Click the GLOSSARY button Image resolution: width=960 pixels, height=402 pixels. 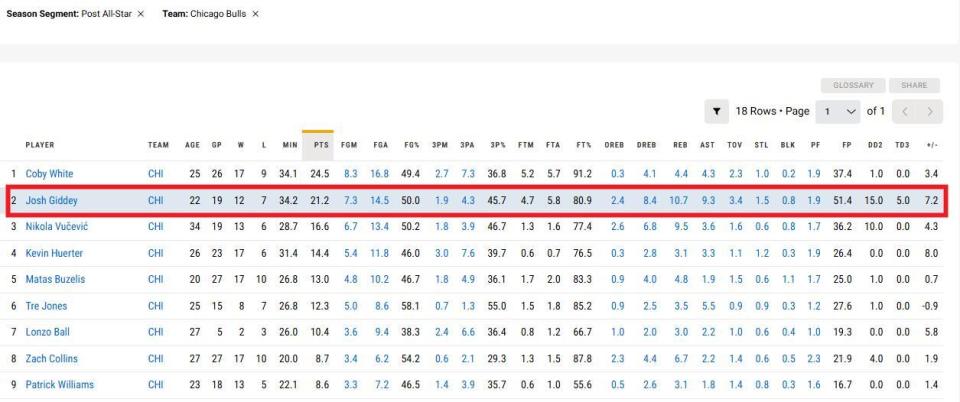click(x=851, y=86)
